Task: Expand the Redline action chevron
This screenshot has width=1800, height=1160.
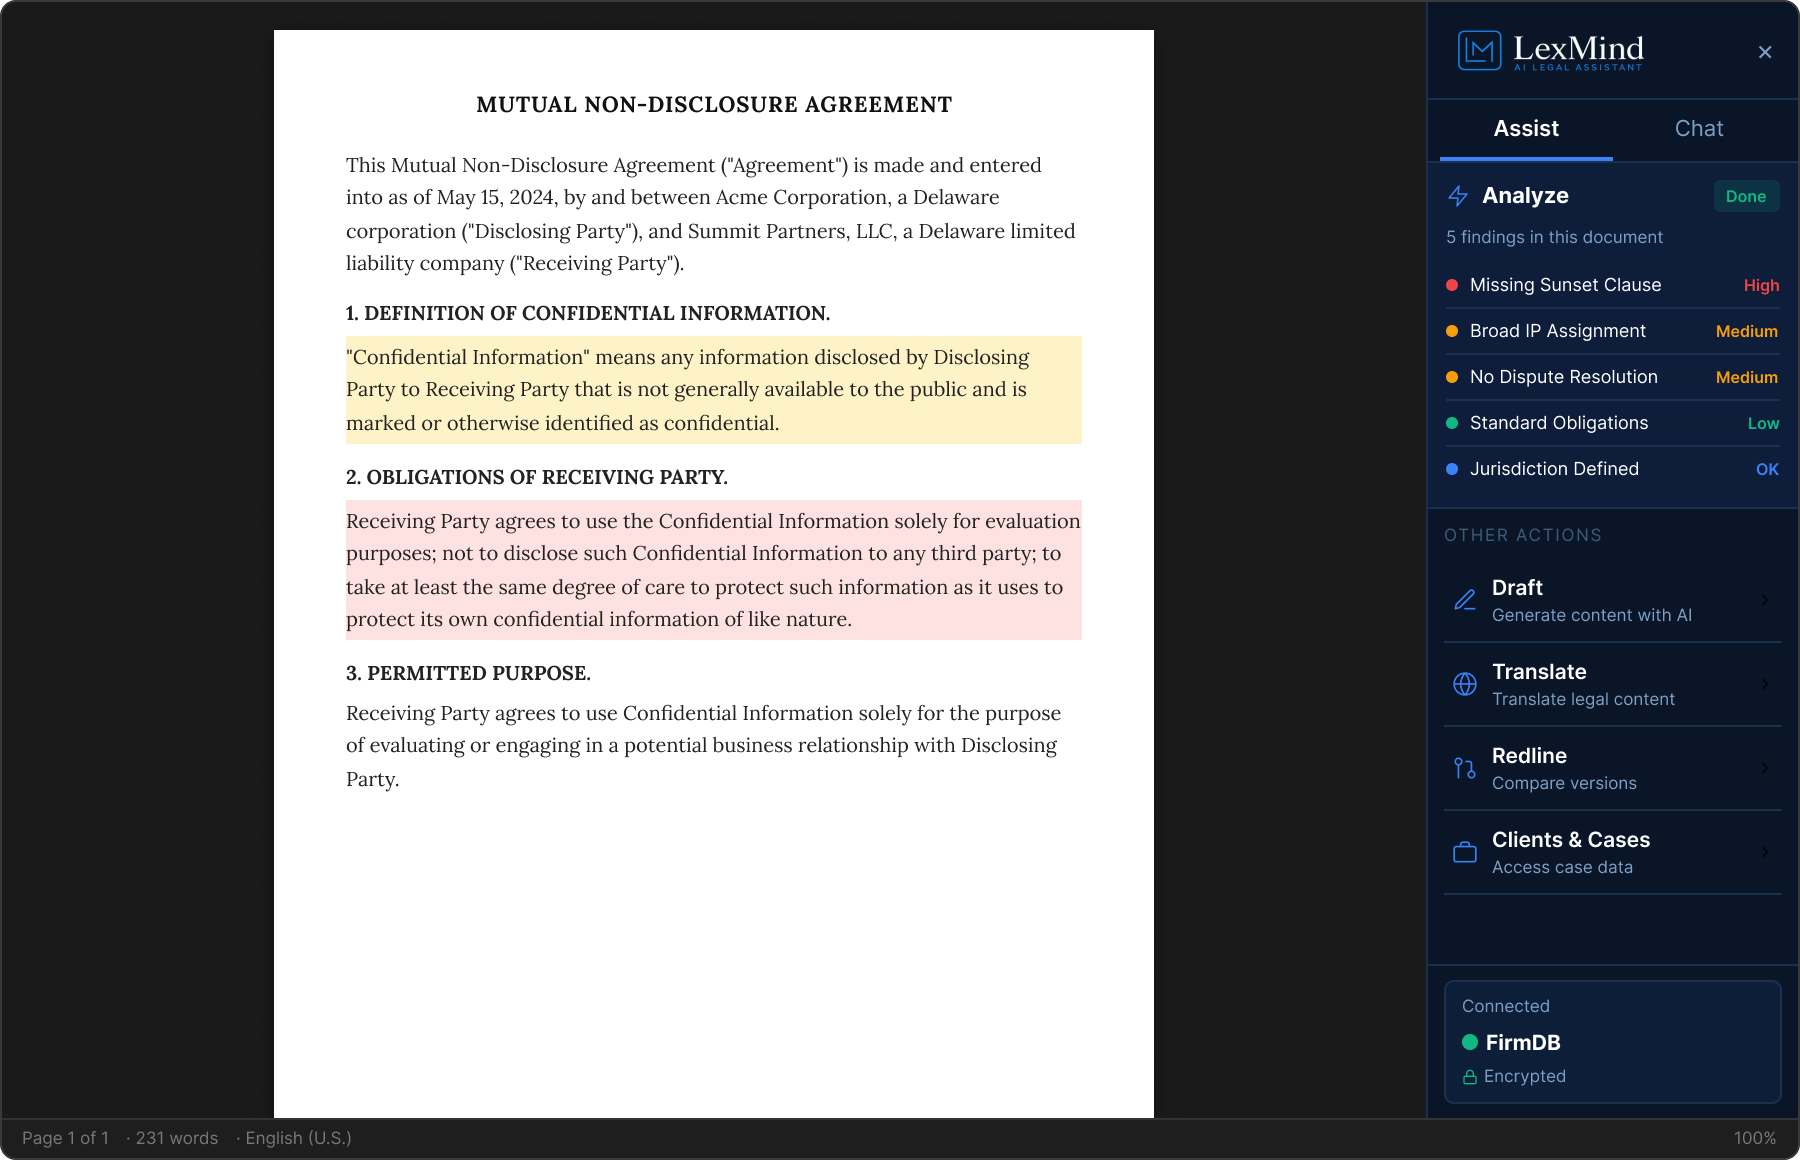Action: click(1765, 768)
